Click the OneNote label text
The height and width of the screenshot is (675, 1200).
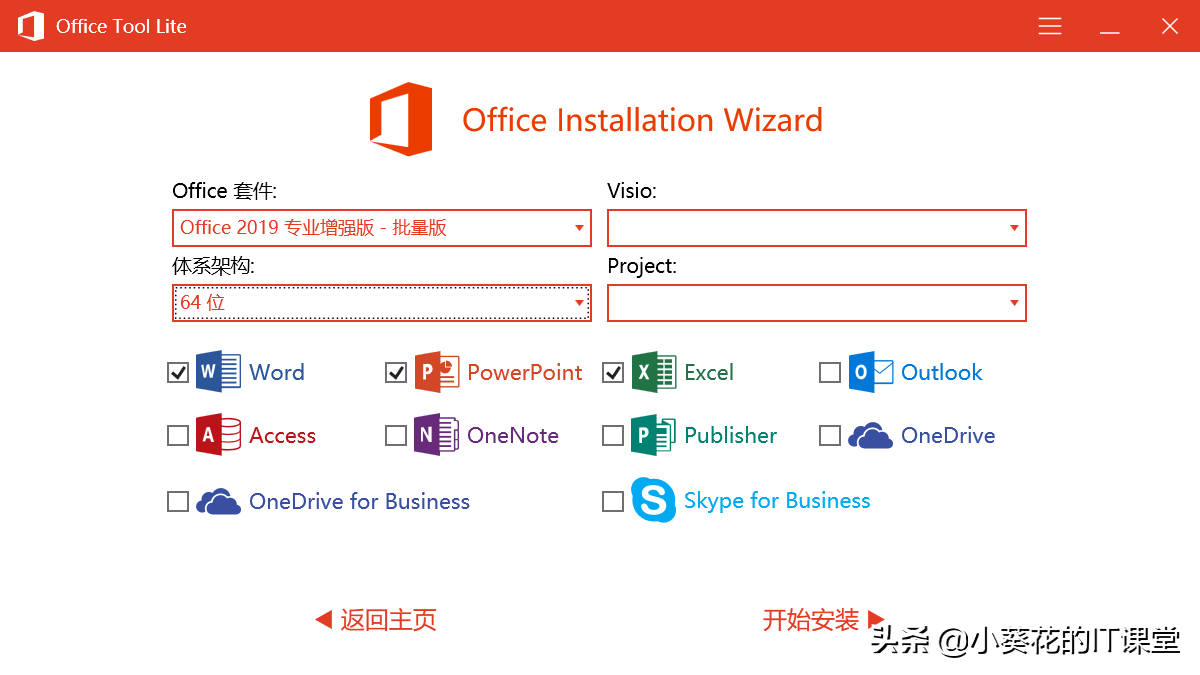tap(513, 436)
